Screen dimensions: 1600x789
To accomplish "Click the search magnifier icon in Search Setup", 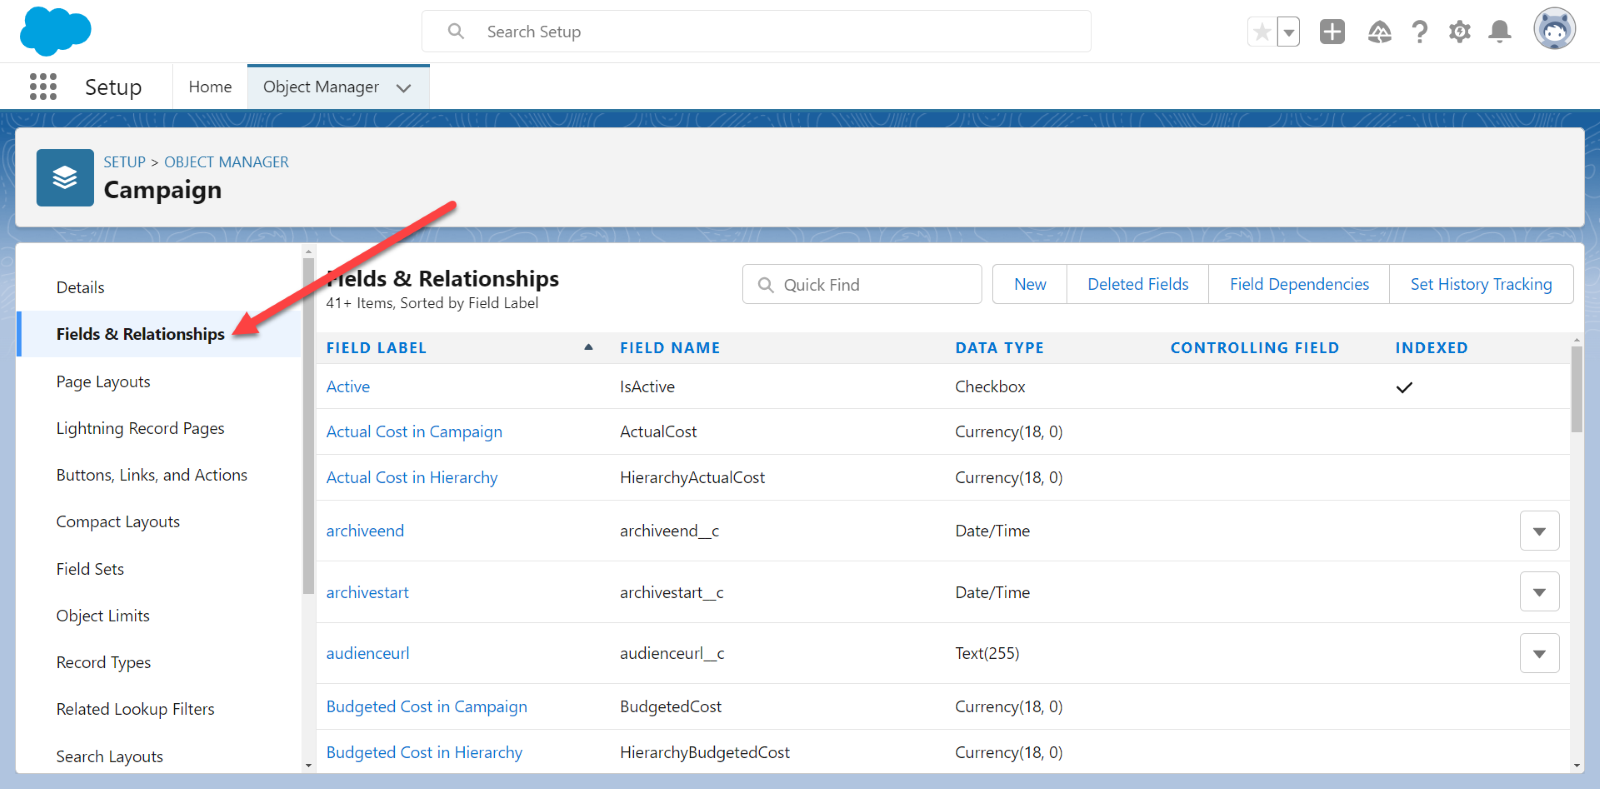I will [x=456, y=31].
